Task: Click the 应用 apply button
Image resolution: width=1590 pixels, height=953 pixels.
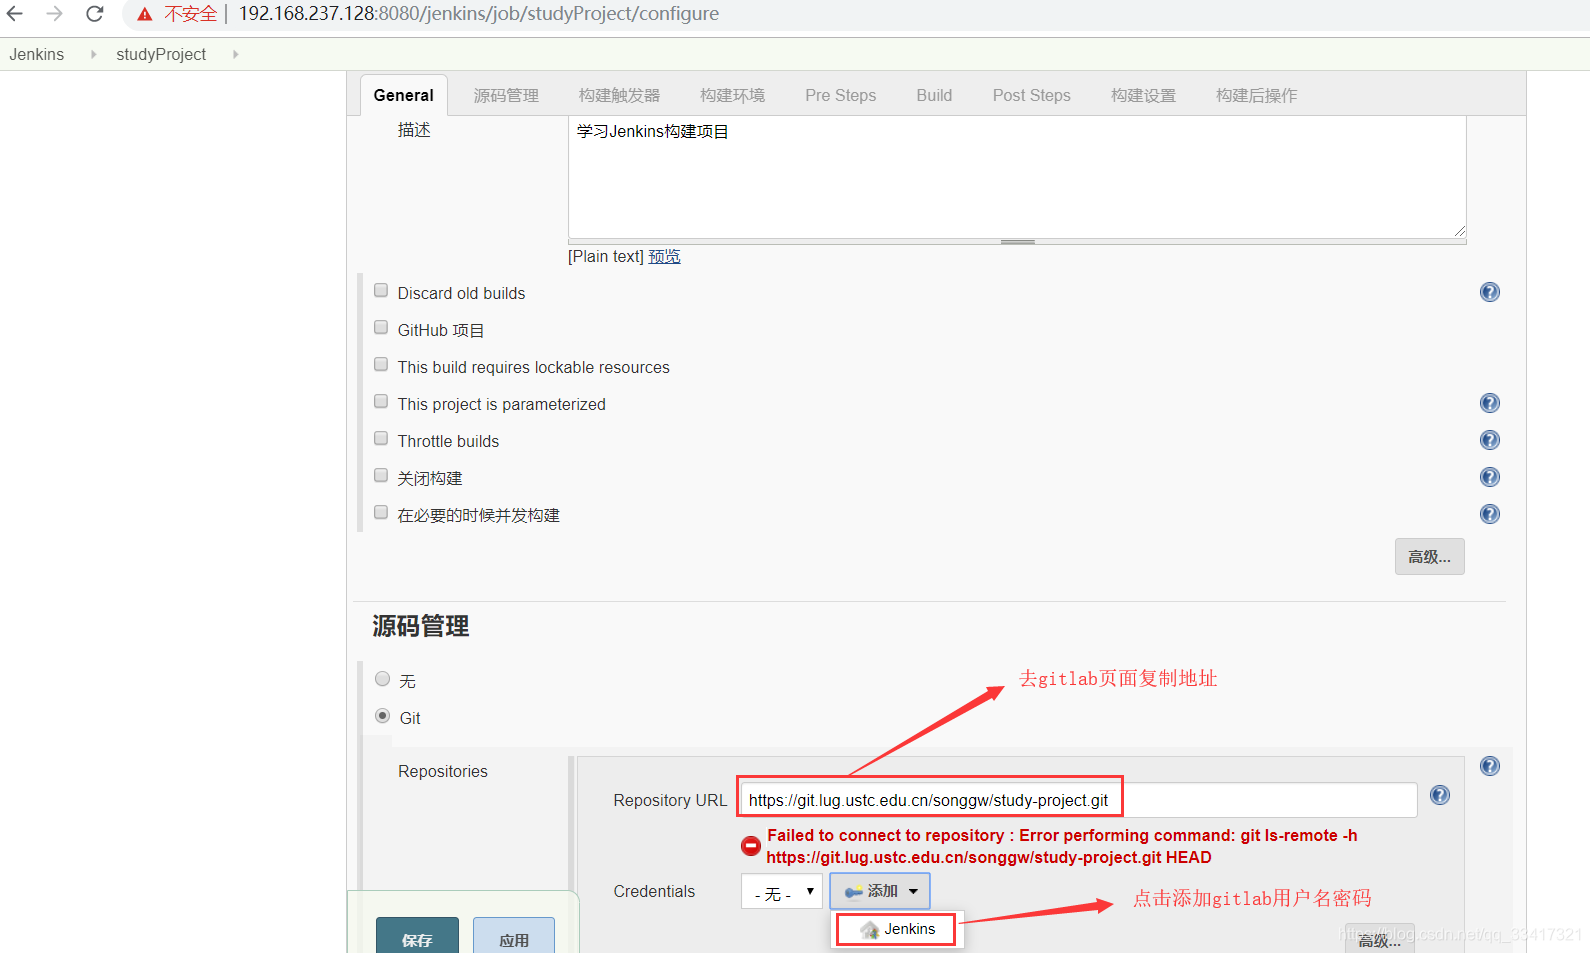Action: point(514,937)
